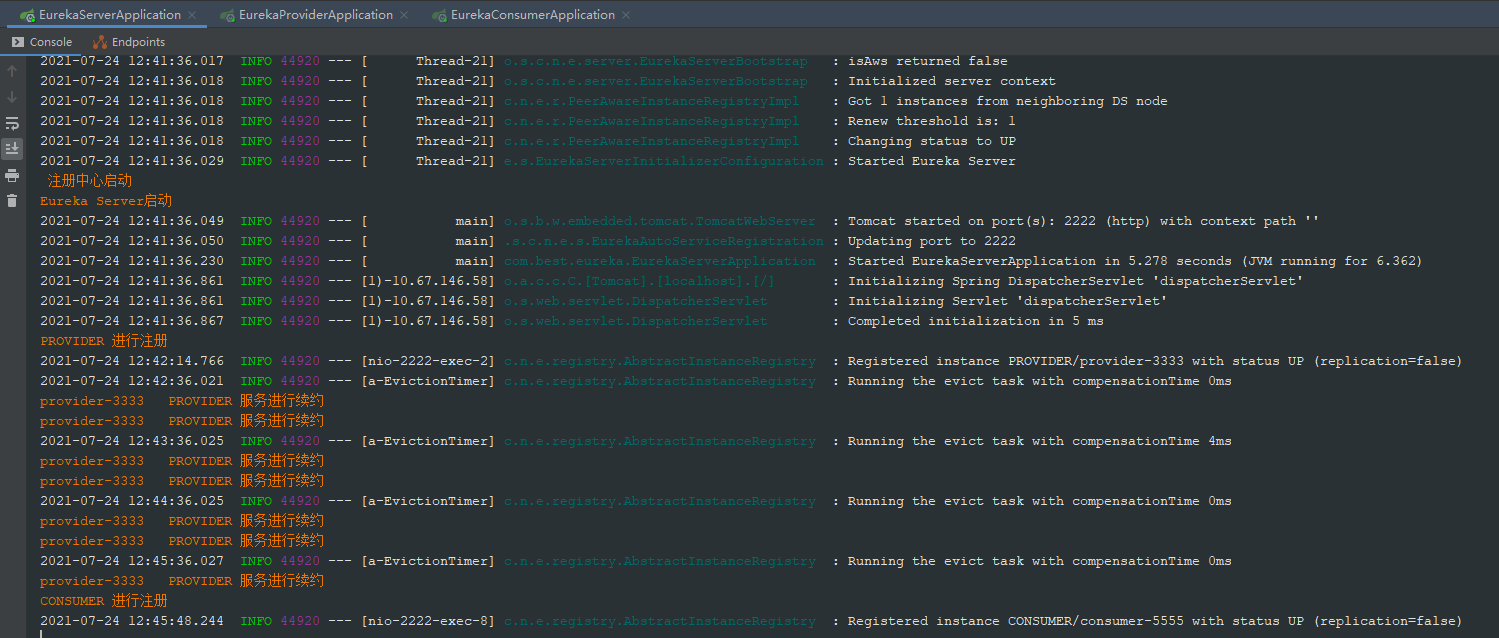Viewport: 1499px width, 638px height.
Task: Click the Spring icon on EurekaConsumerApplication tab
Action: pos(440,15)
